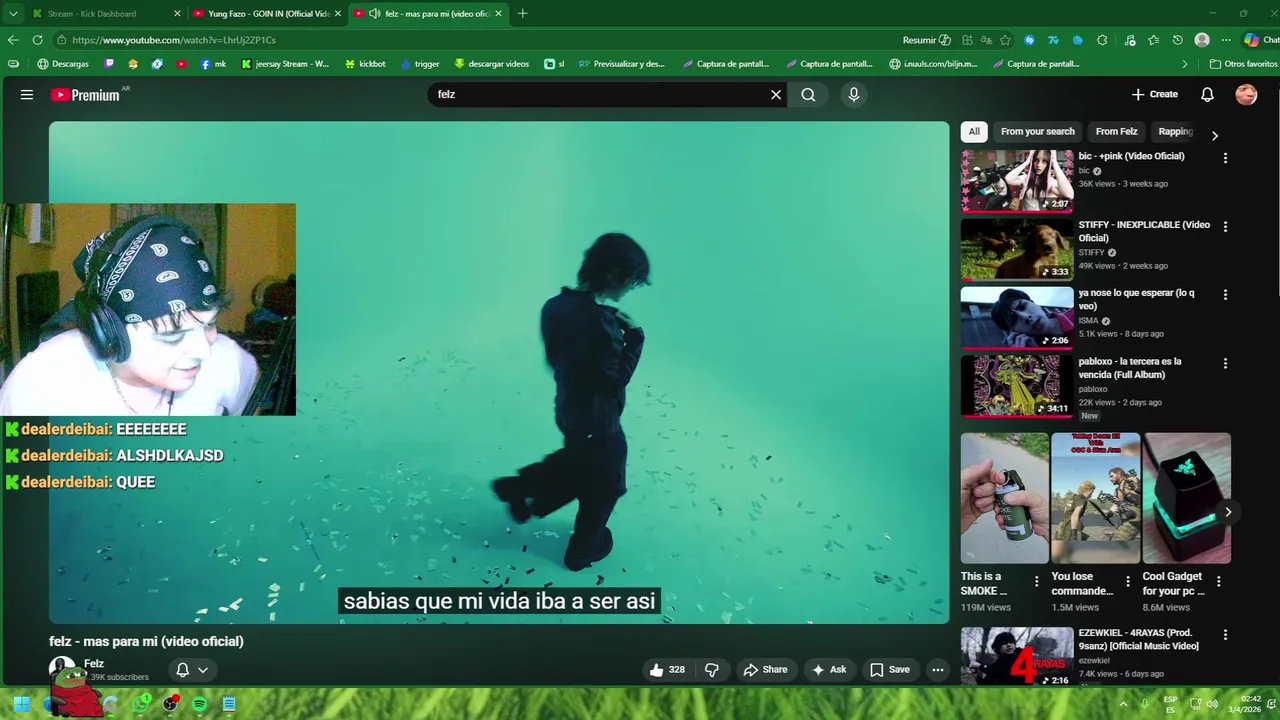Screen dimensions: 1280x720
Task: Click inside the YouTube search field
Action: coord(600,95)
